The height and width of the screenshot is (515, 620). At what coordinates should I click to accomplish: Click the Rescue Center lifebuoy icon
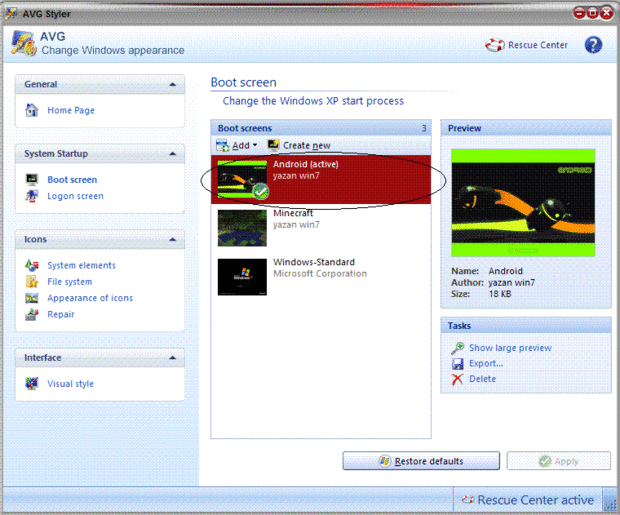click(x=495, y=45)
